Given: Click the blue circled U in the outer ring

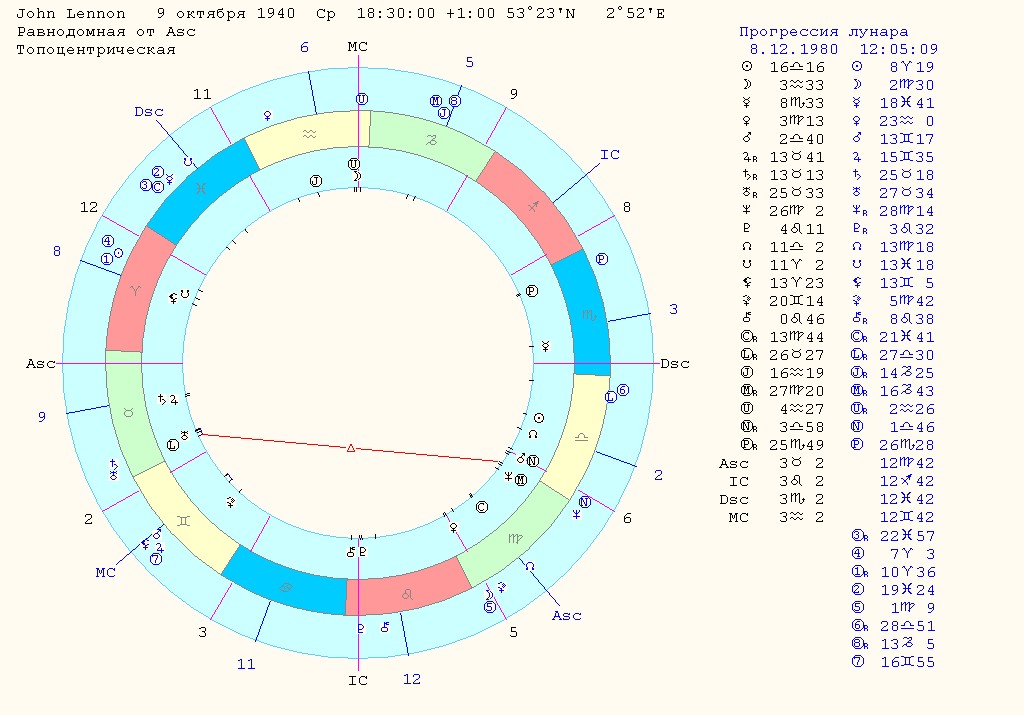Looking at the screenshot, I should (x=362, y=99).
